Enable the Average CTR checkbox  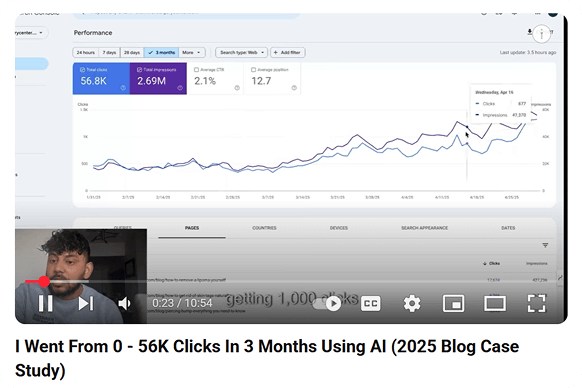(x=196, y=69)
